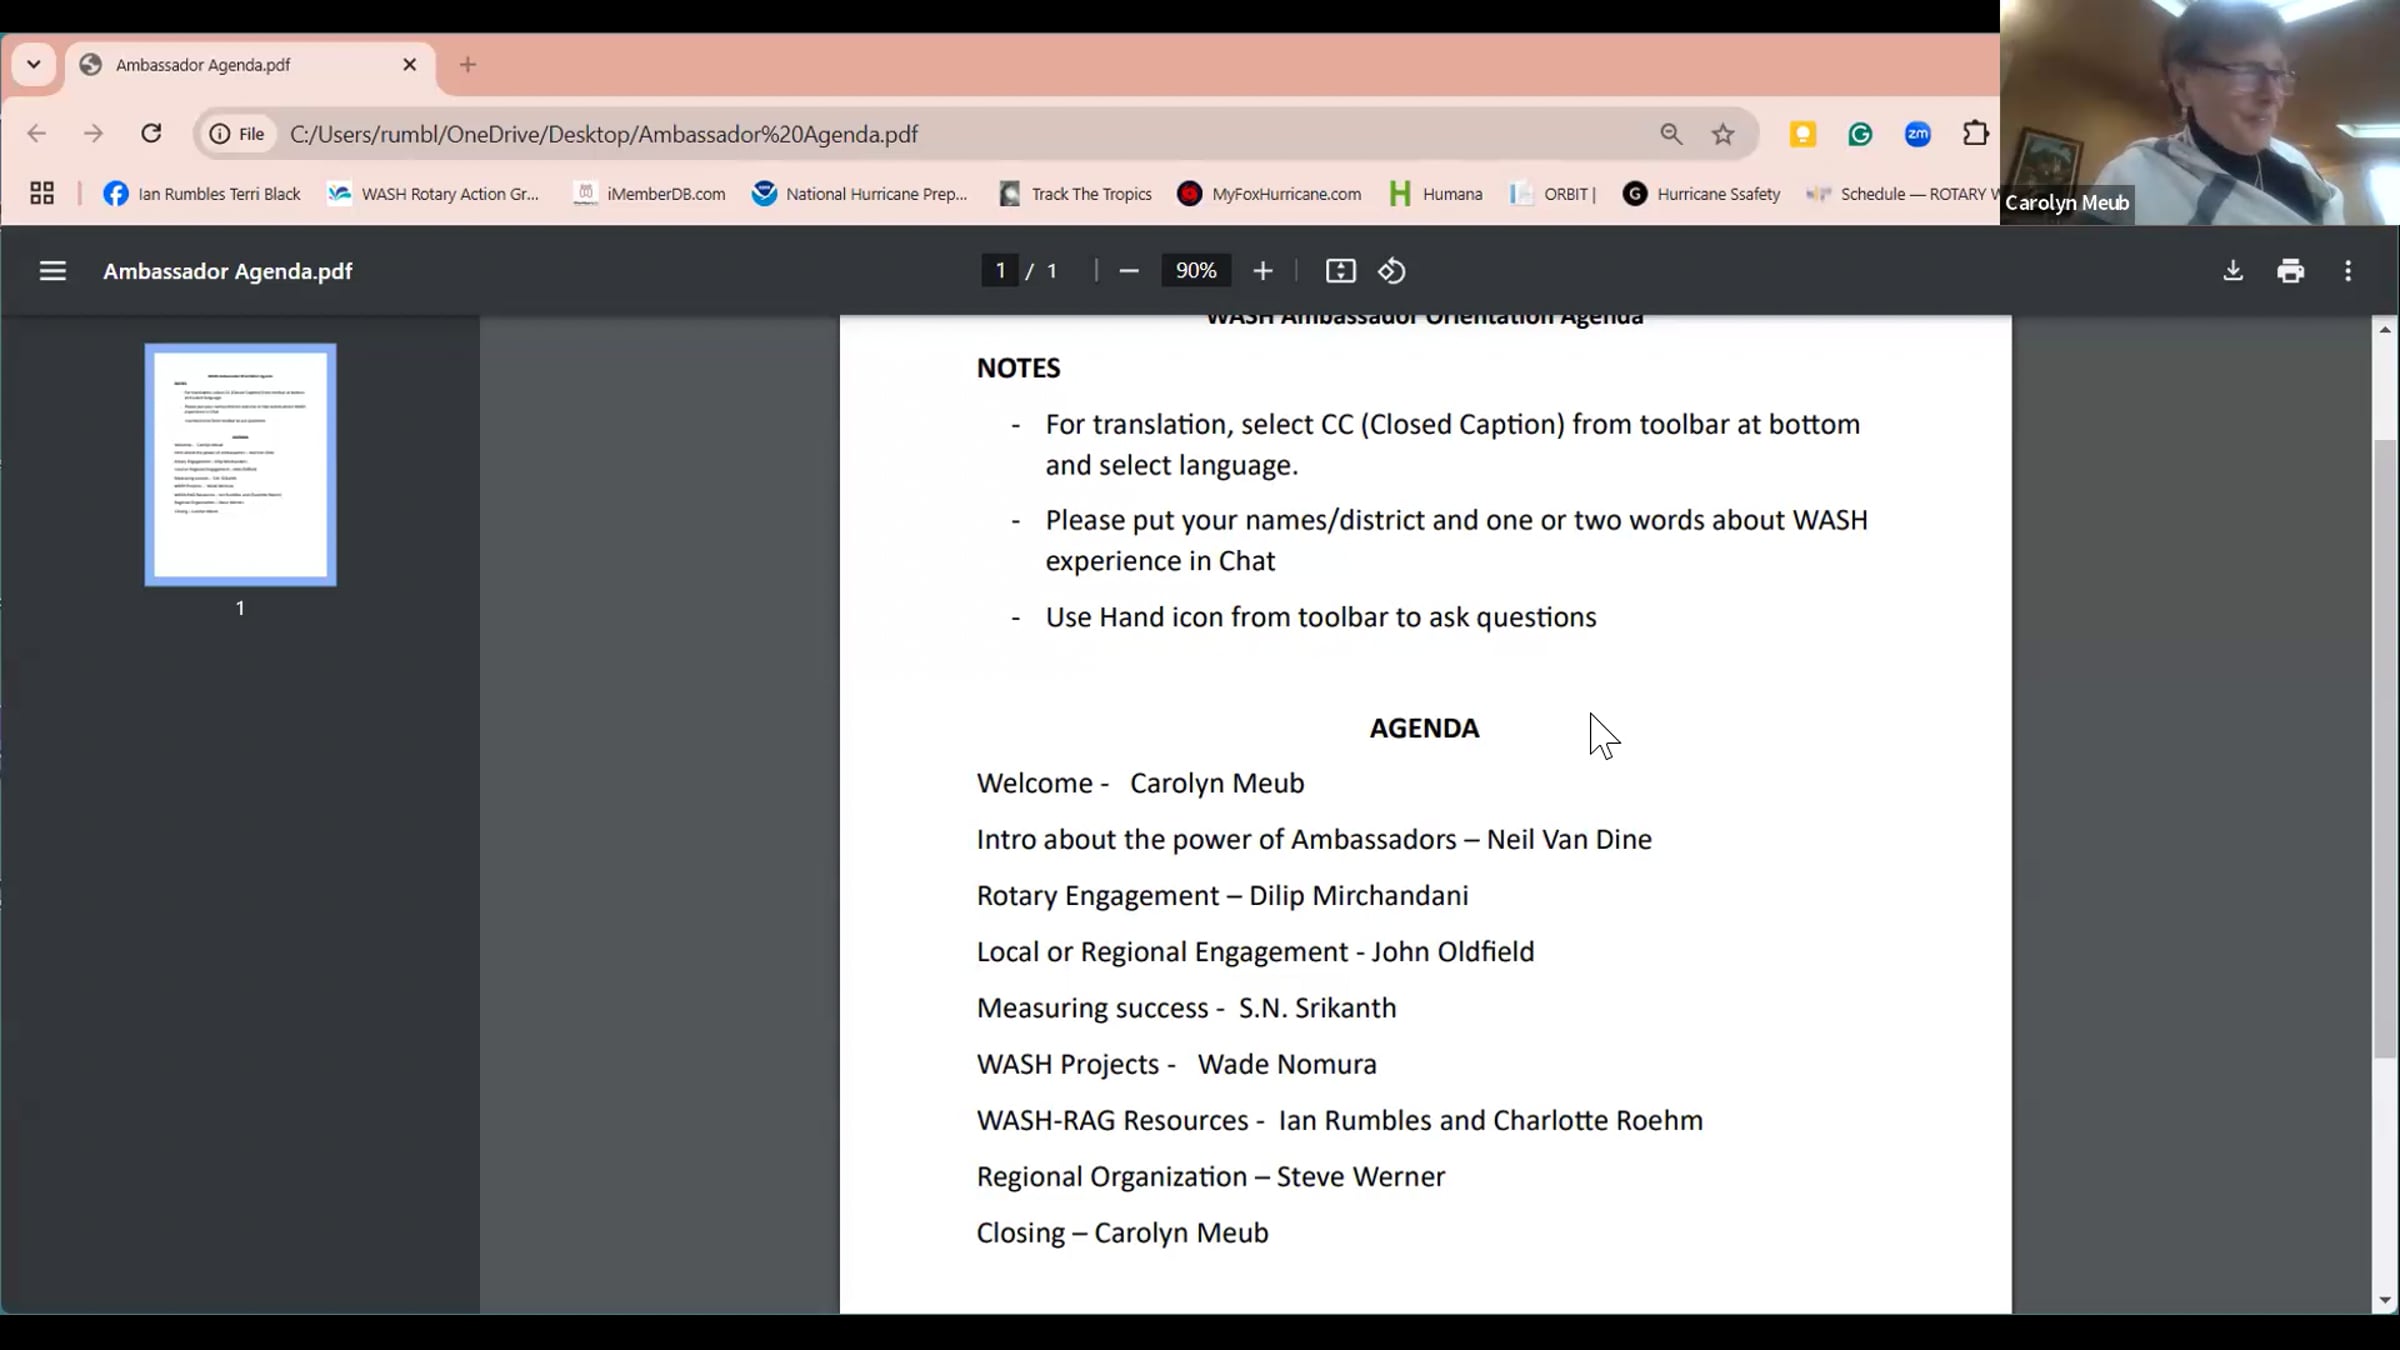Viewport: 2400px width, 1350px height.
Task: Open Ian Rumbles Terri Black bookmark
Action: [202, 194]
